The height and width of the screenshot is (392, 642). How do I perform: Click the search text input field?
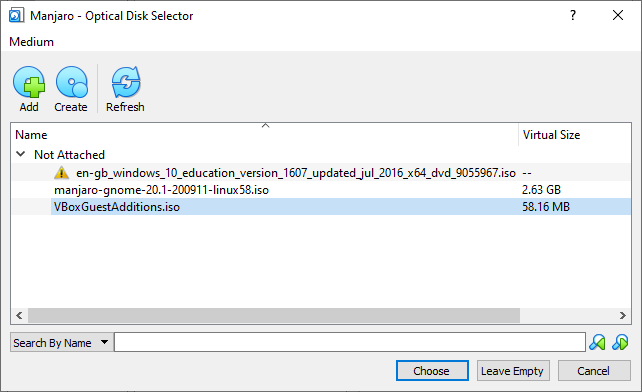(x=350, y=342)
